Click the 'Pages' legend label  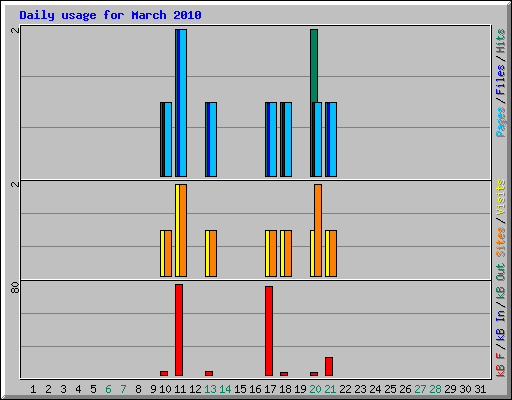coord(501,122)
